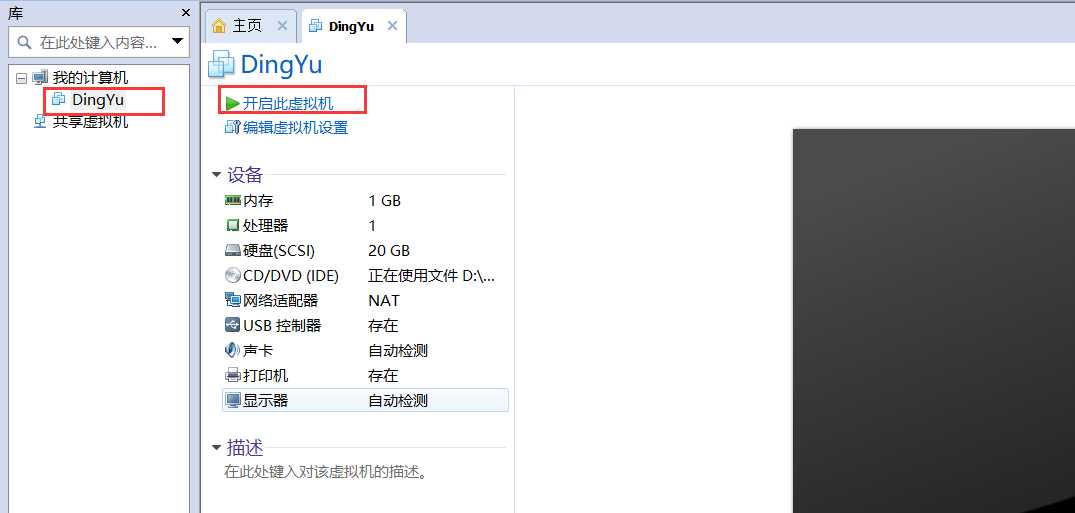Click the home icon on 主页 tab
The height and width of the screenshot is (513, 1075).
click(219, 26)
